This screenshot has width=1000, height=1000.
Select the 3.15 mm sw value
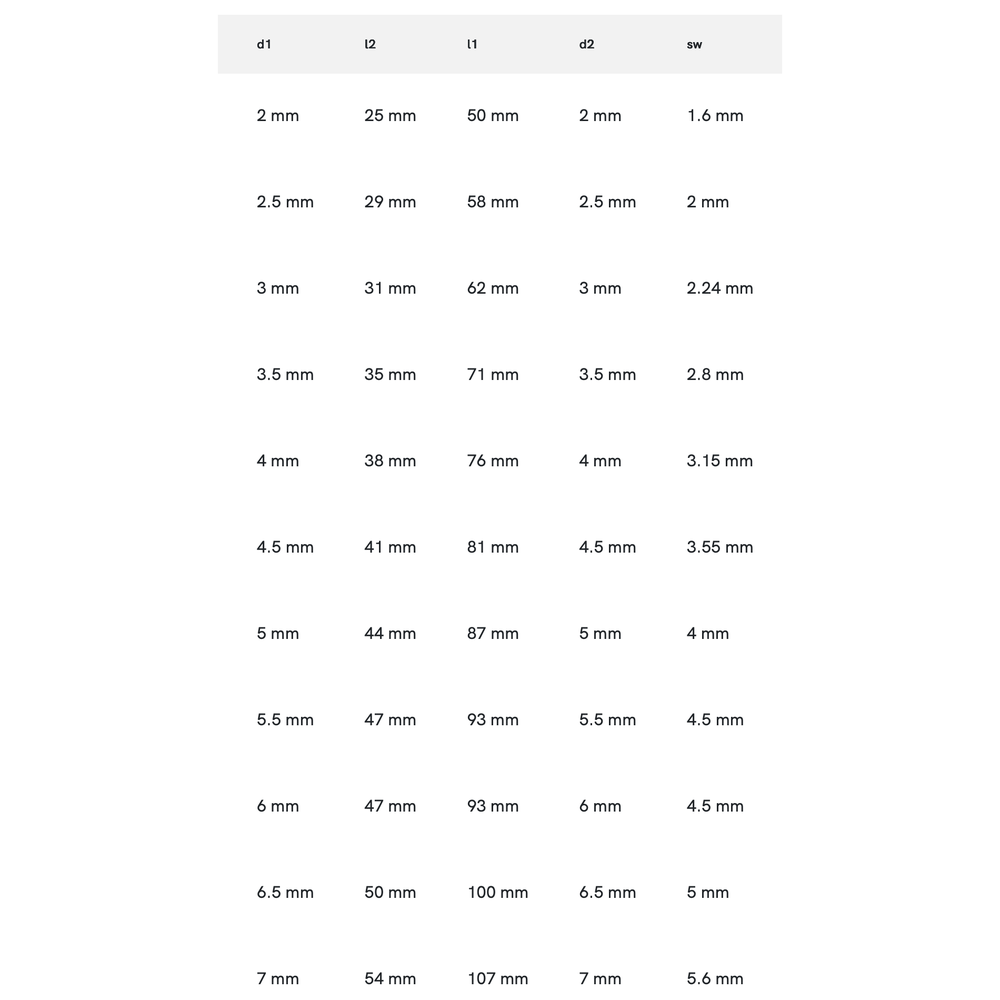coord(720,461)
